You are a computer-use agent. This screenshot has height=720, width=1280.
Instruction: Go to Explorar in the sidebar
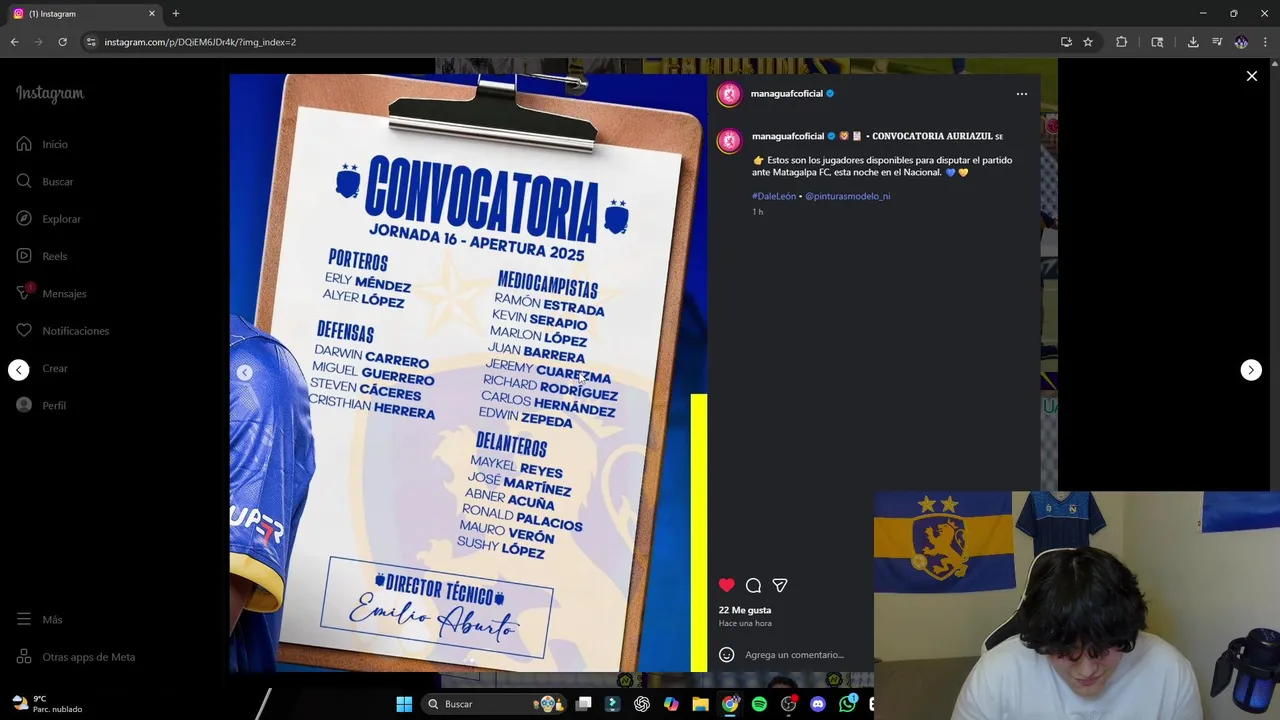pyautogui.click(x=48, y=219)
